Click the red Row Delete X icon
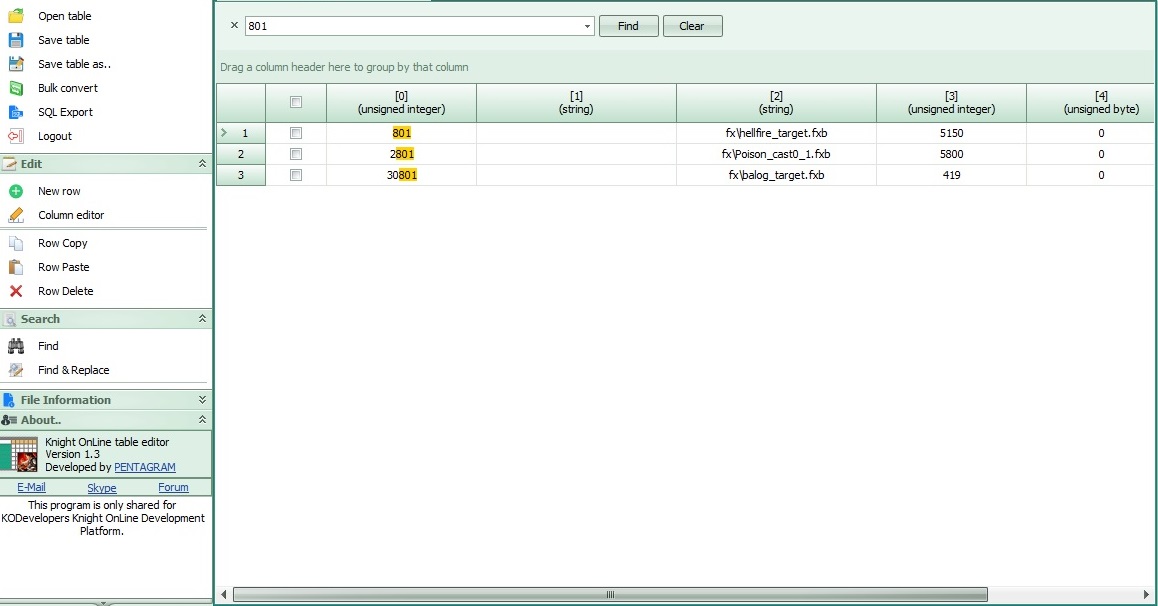This screenshot has width=1158, height=606. pos(16,291)
